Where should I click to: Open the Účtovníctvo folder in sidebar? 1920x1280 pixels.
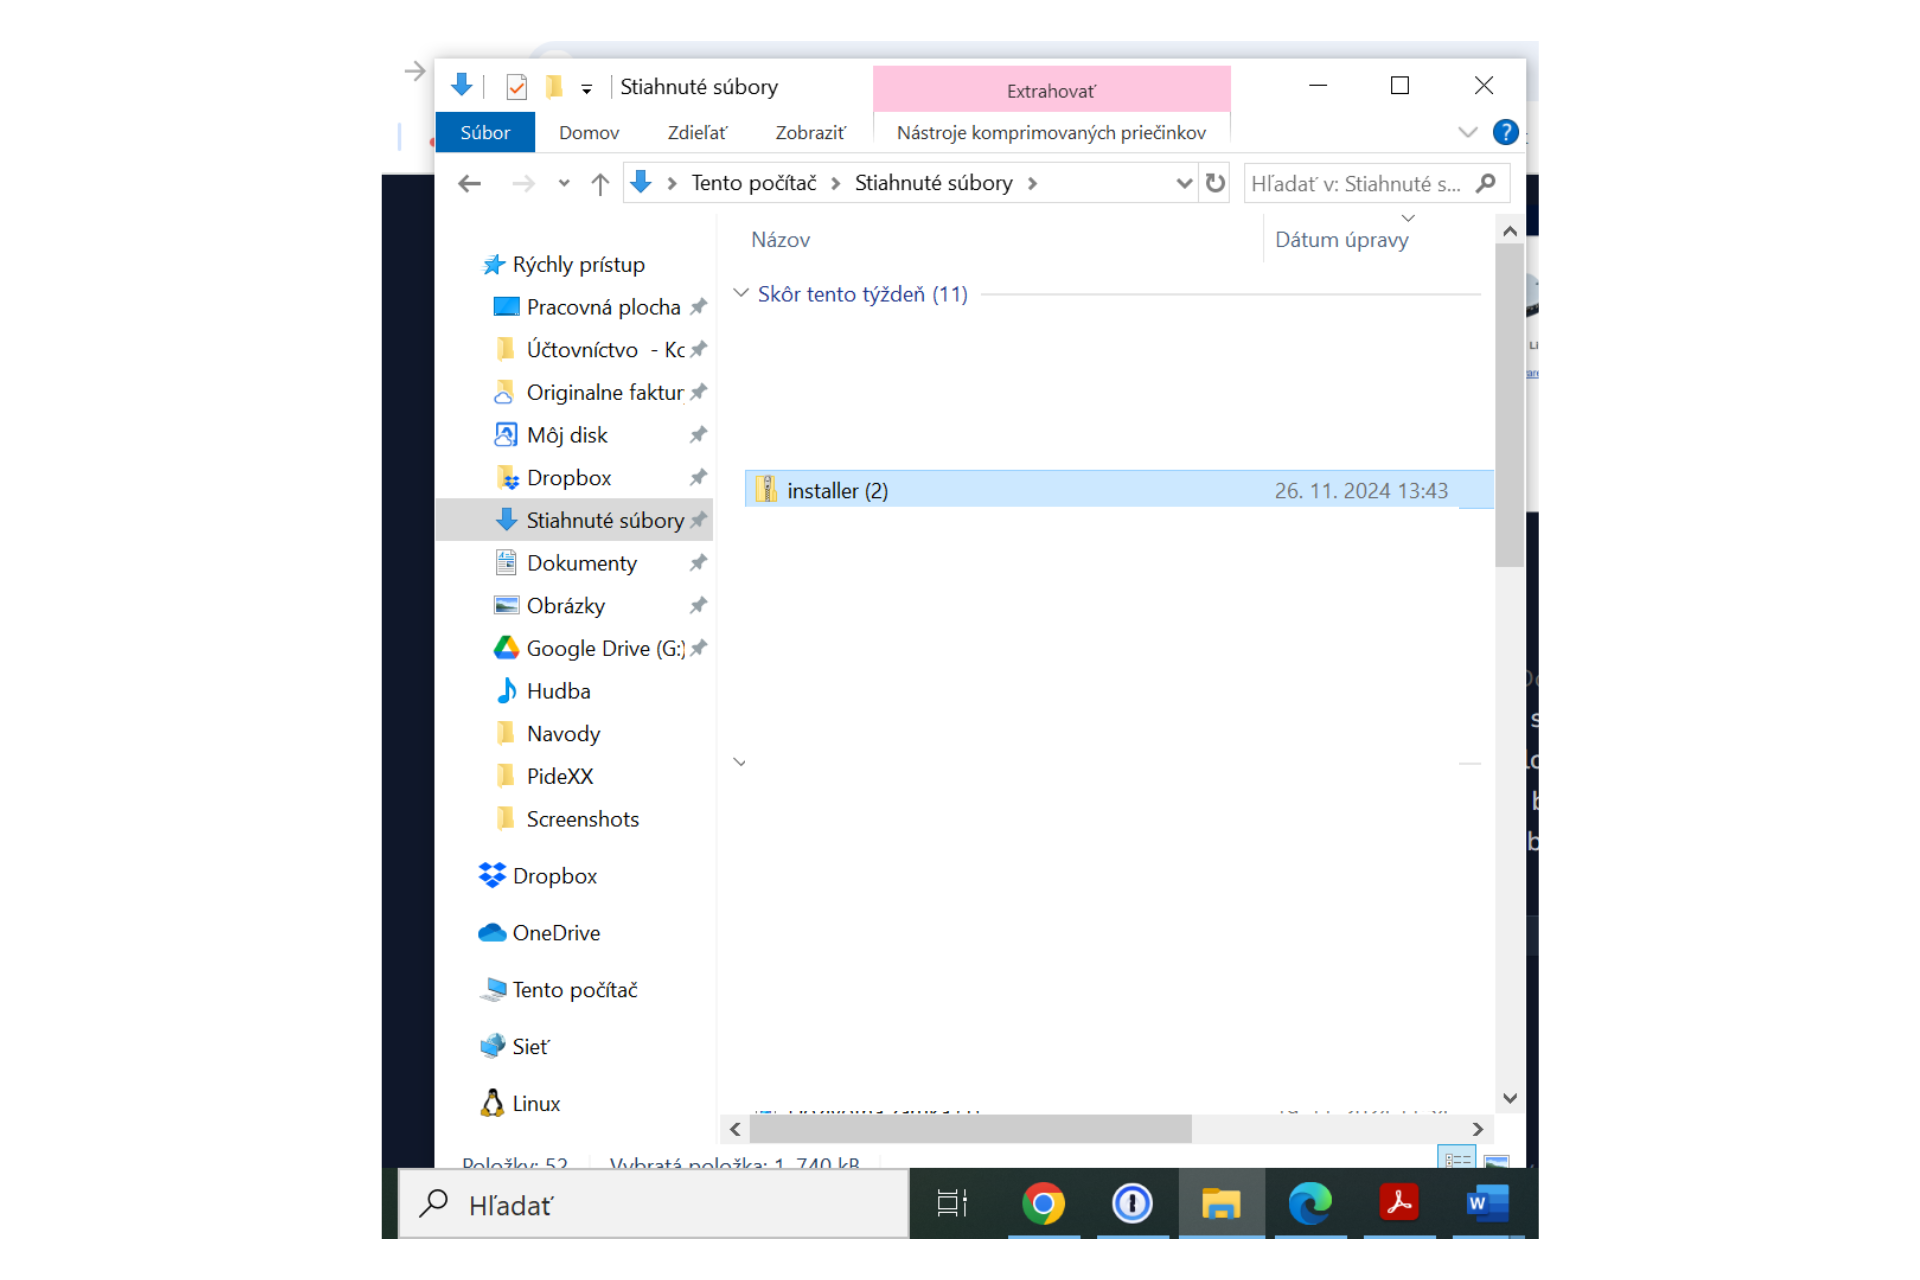tap(605, 349)
